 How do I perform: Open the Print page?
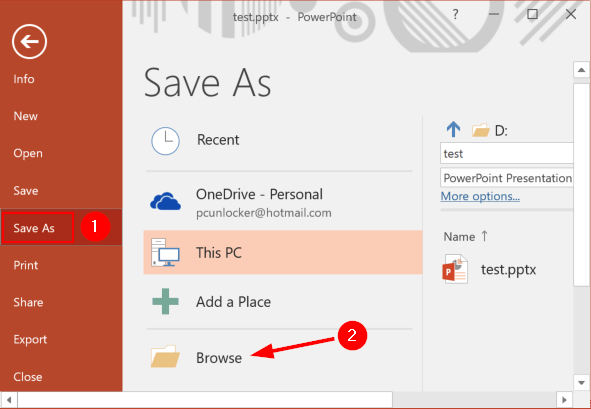point(26,265)
